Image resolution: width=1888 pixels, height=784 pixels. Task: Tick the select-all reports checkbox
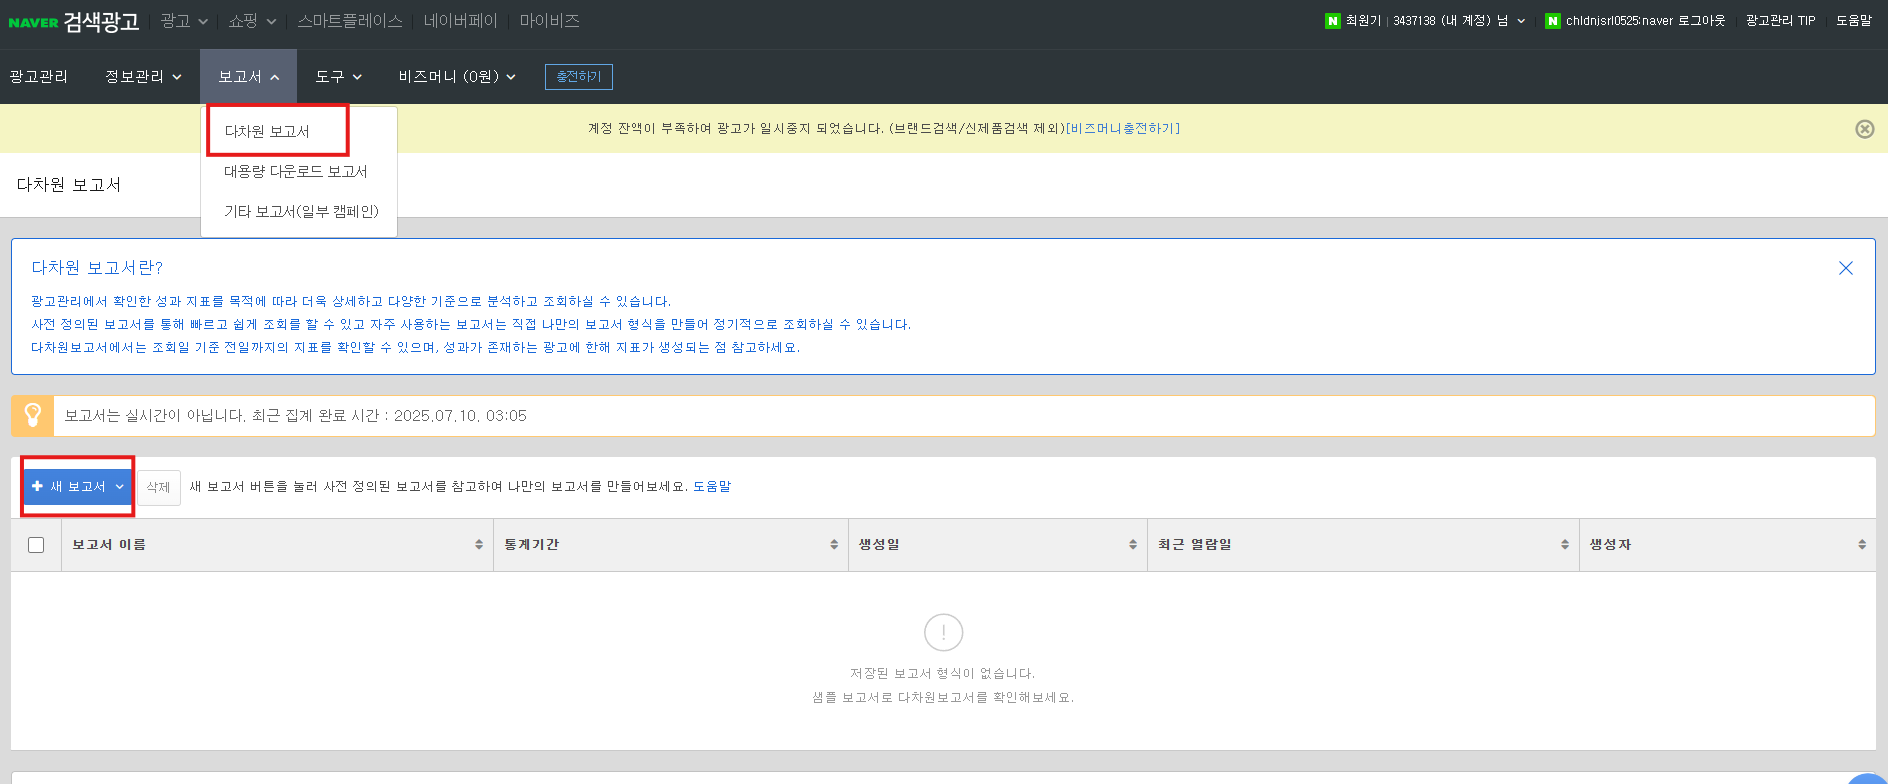pos(36,545)
